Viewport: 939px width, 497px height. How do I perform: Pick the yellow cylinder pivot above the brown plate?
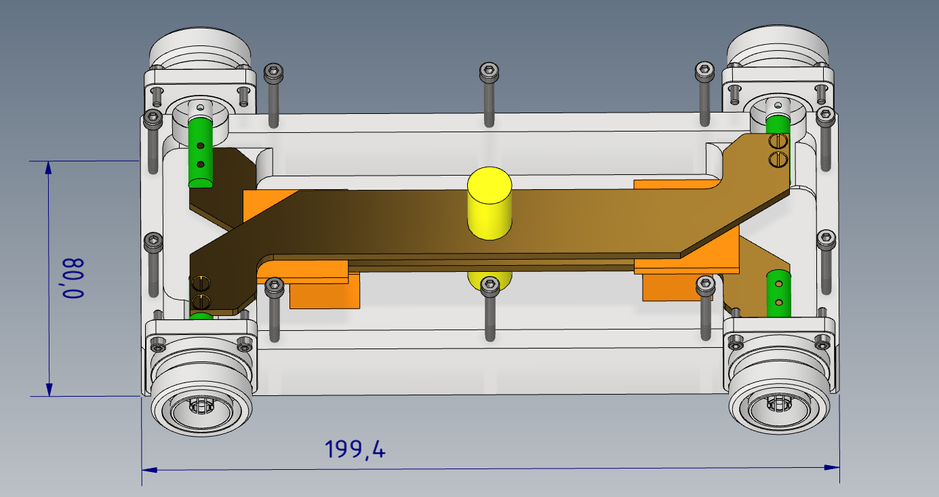(x=490, y=204)
